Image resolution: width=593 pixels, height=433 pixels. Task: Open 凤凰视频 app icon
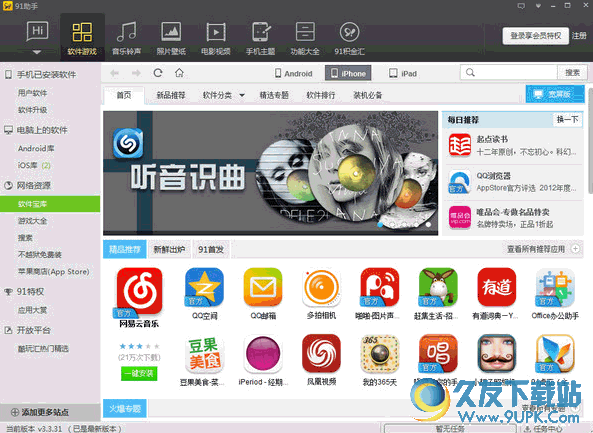321,354
